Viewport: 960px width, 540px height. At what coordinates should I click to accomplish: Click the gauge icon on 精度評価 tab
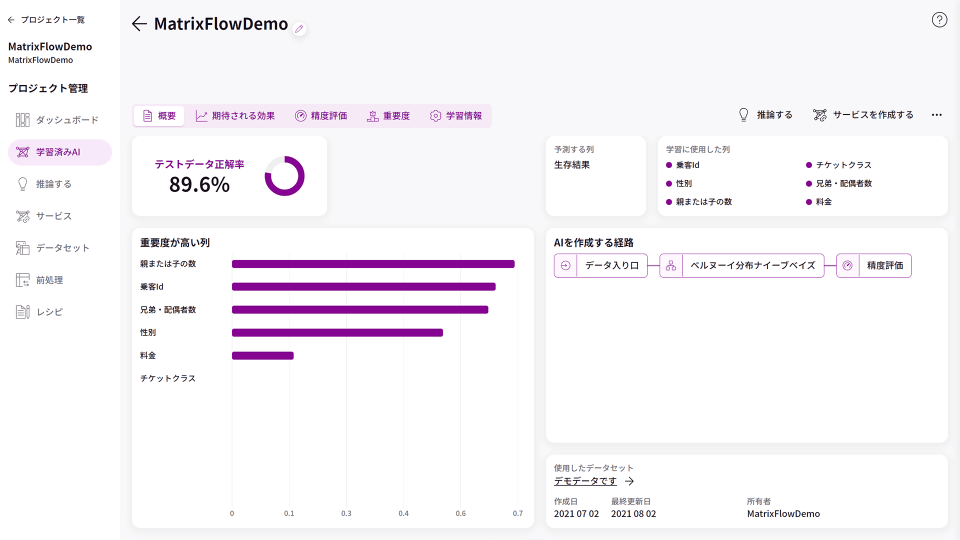301,116
